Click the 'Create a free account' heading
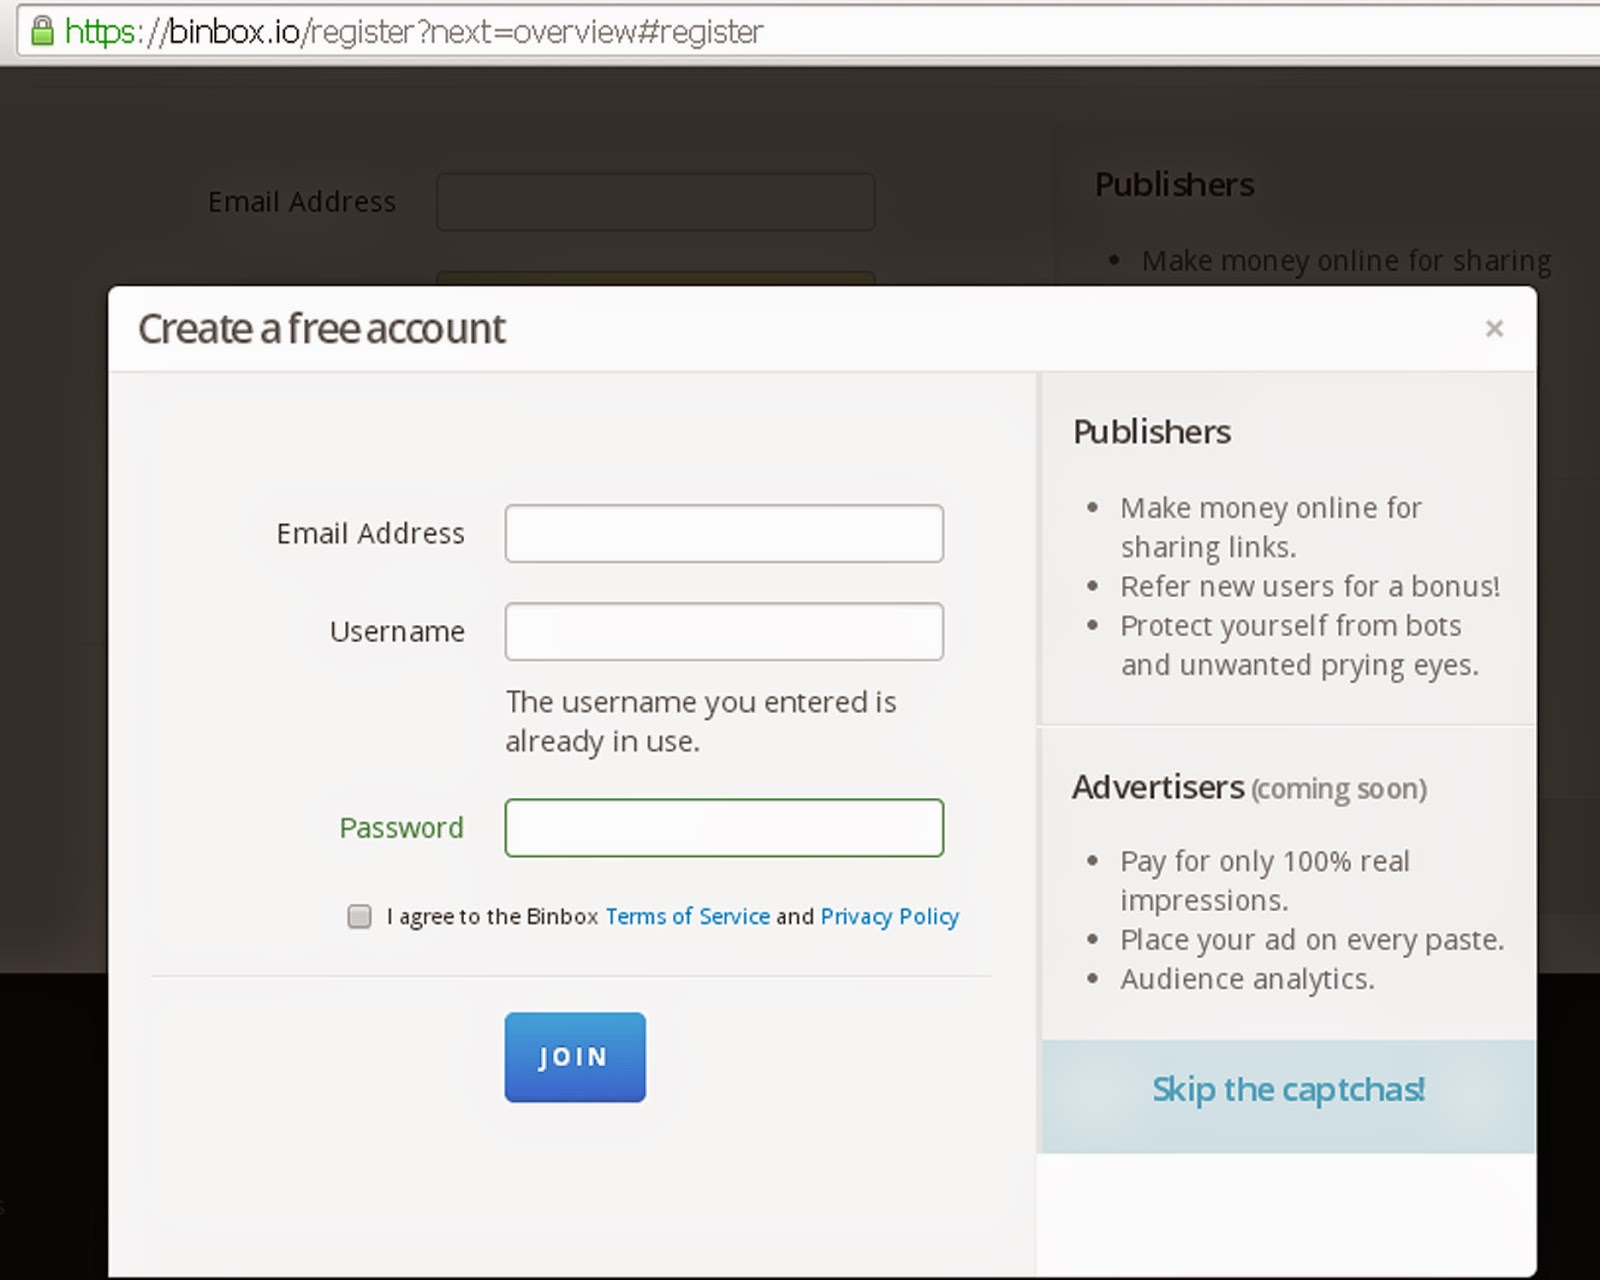The height and width of the screenshot is (1280, 1600). pyautogui.click(x=321, y=329)
